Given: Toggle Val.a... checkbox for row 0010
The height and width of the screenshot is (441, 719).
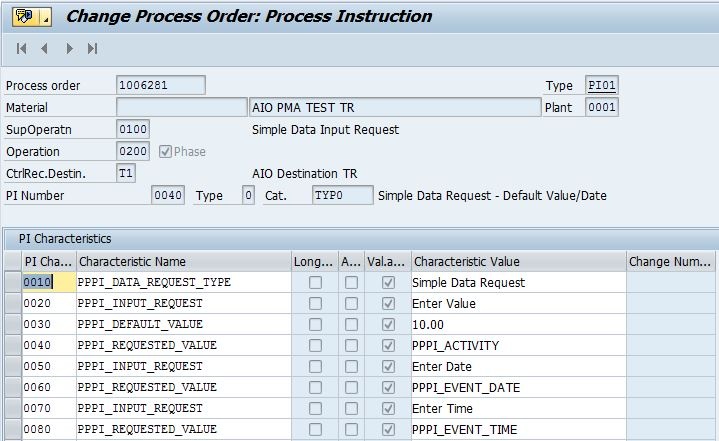Looking at the screenshot, I should click(388, 282).
